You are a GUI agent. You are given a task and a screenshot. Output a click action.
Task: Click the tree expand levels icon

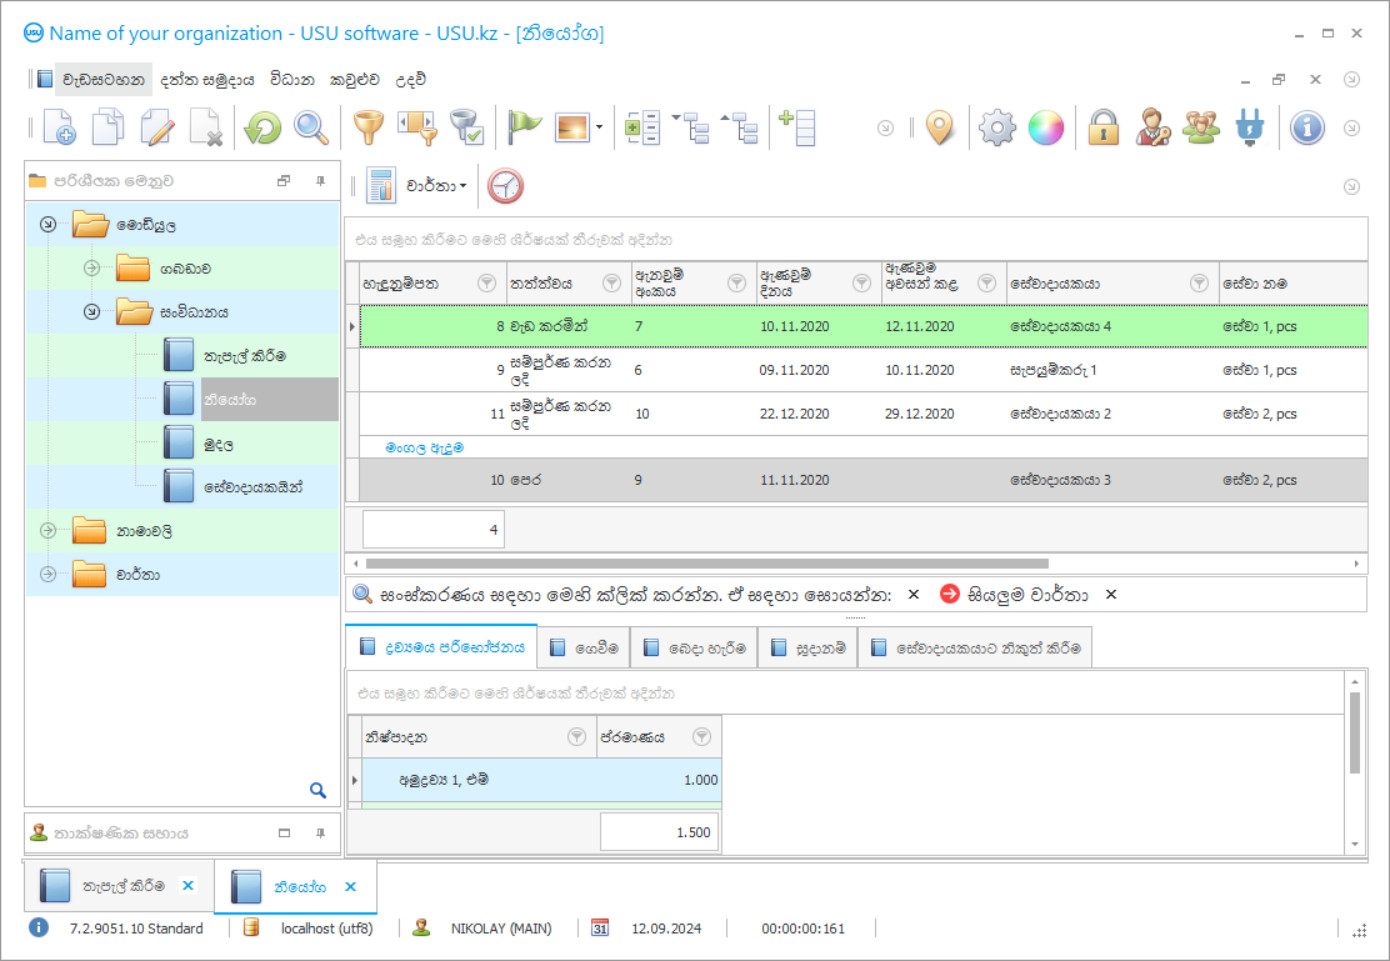click(691, 127)
